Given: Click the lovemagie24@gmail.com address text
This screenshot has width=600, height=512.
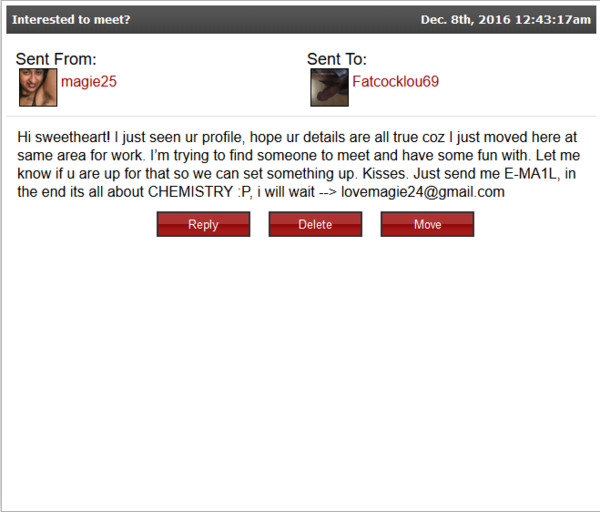Looking at the screenshot, I should (423, 192).
